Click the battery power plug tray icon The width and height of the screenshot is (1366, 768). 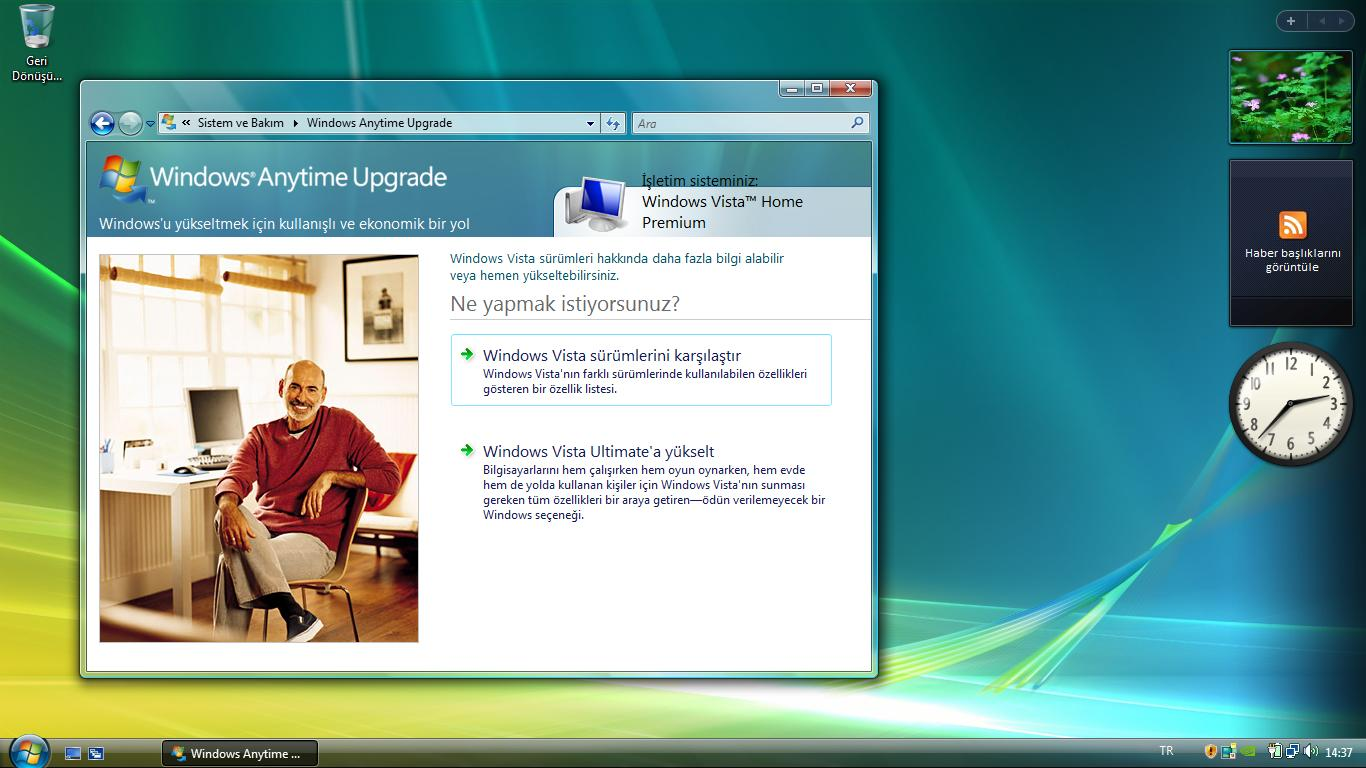[1275, 751]
